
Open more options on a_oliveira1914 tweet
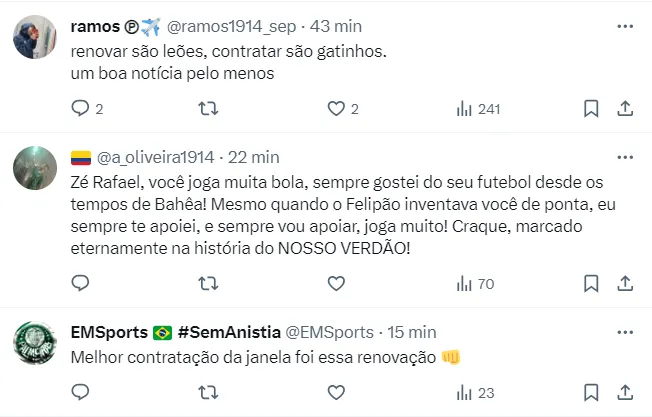[625, 157]
